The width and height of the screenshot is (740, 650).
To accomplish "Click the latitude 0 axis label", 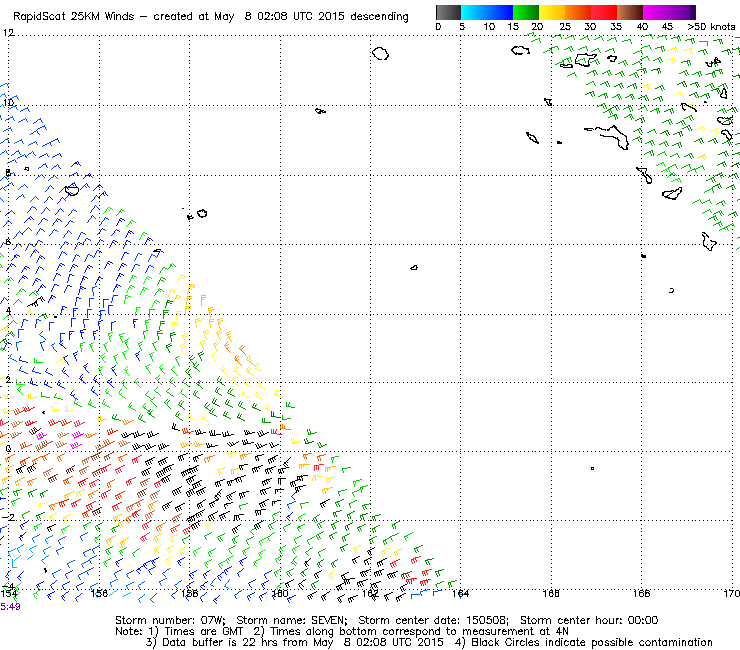I will pyautogui.click(x=8, y=448).
